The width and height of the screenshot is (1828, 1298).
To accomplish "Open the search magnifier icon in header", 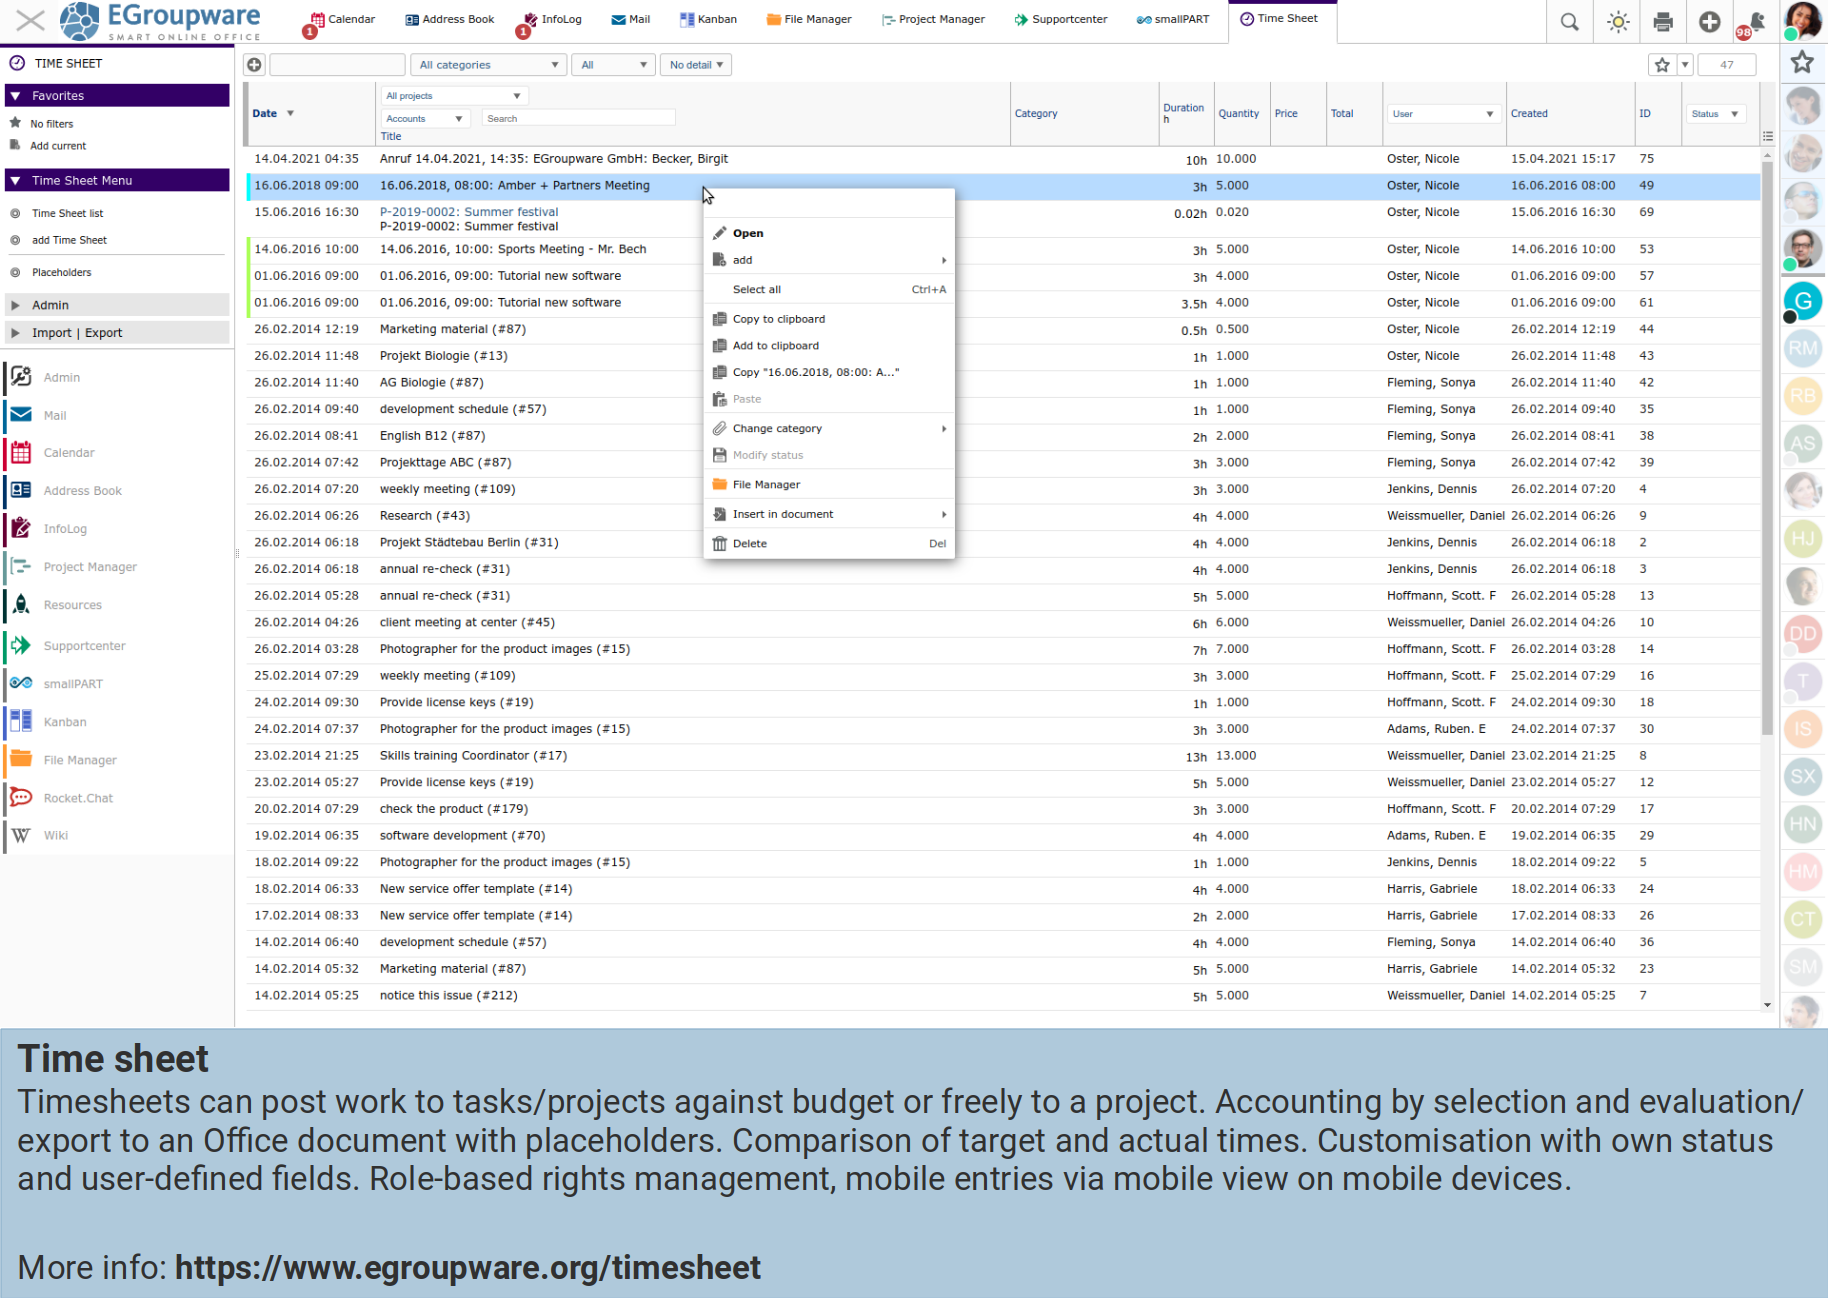I will point(1569,22).
